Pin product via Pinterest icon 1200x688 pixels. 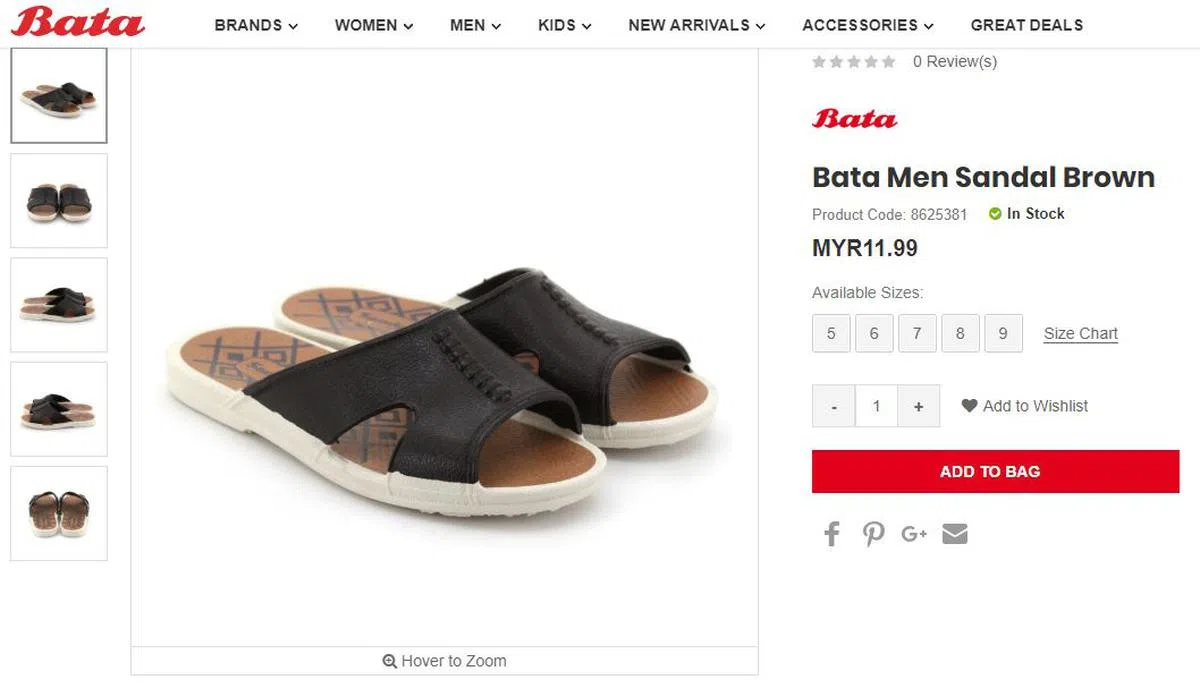pyautogui.click(x=874, y=534)
